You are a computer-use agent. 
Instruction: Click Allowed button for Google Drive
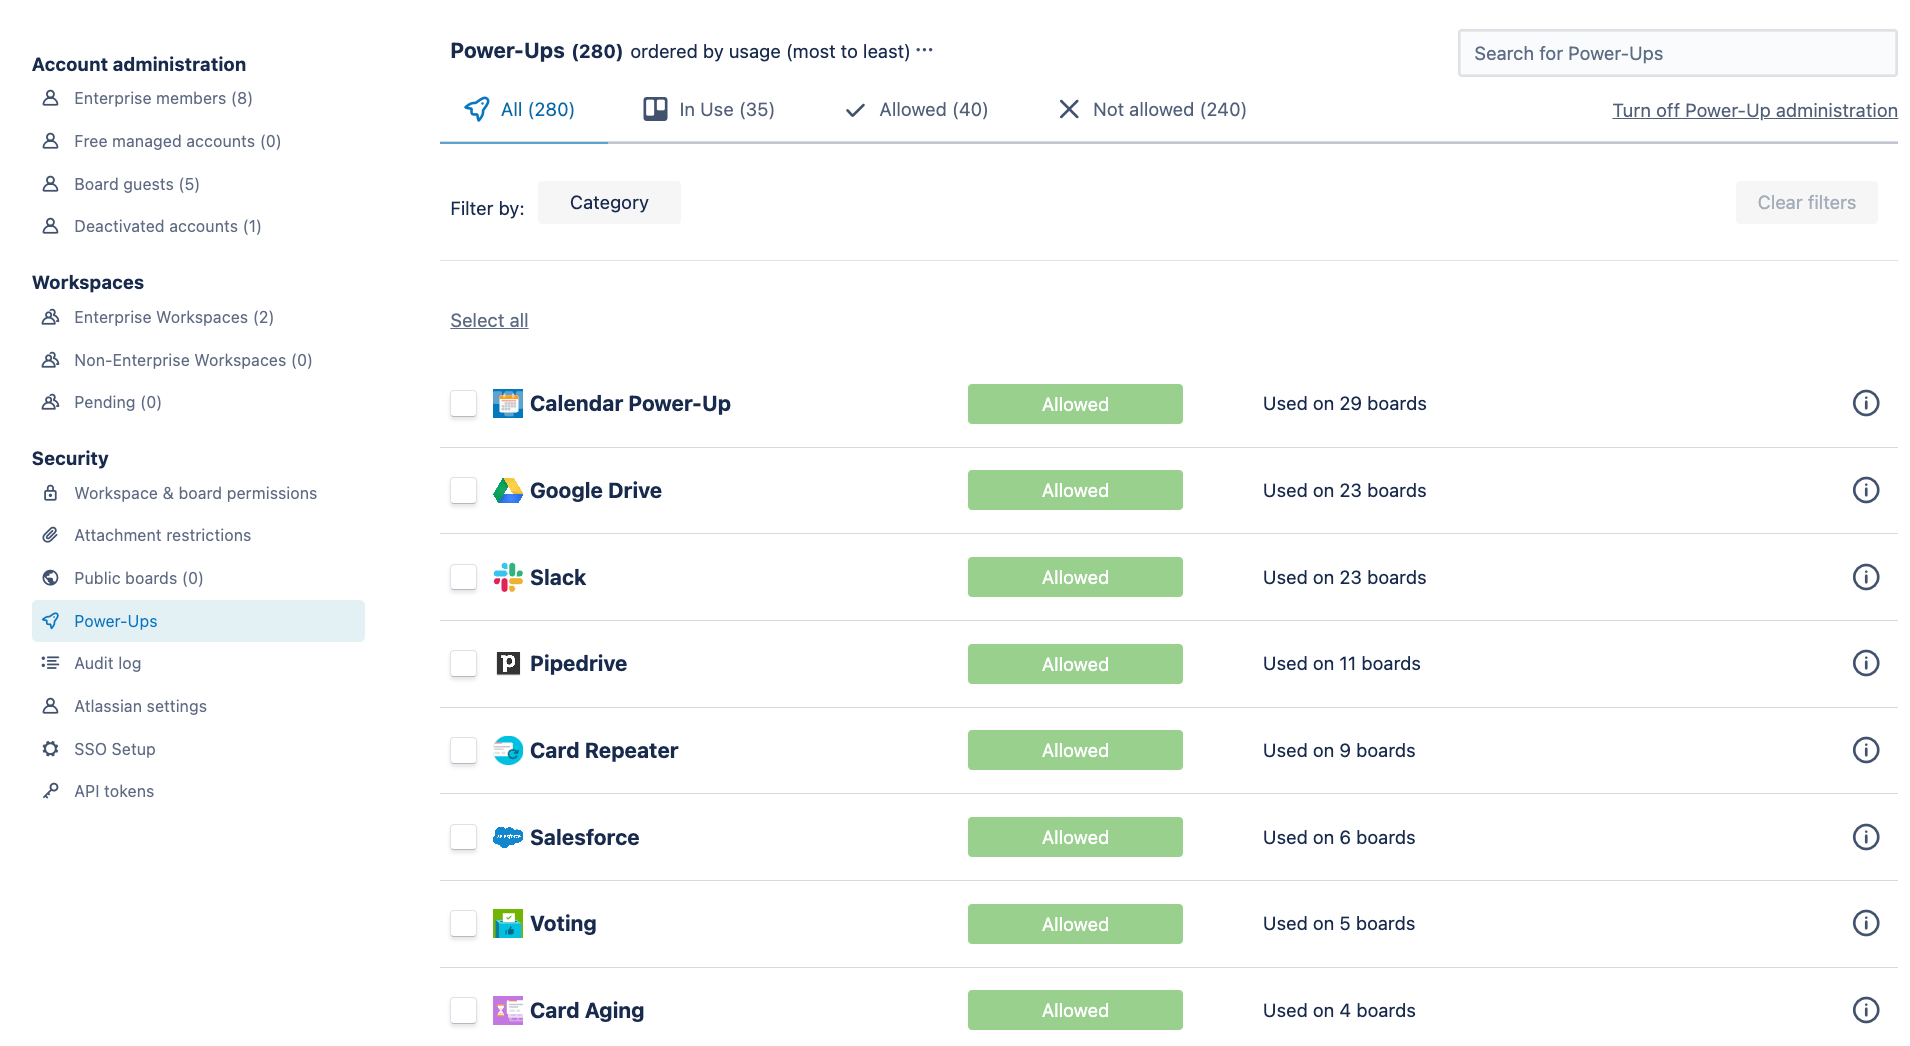pos(1075,490)
